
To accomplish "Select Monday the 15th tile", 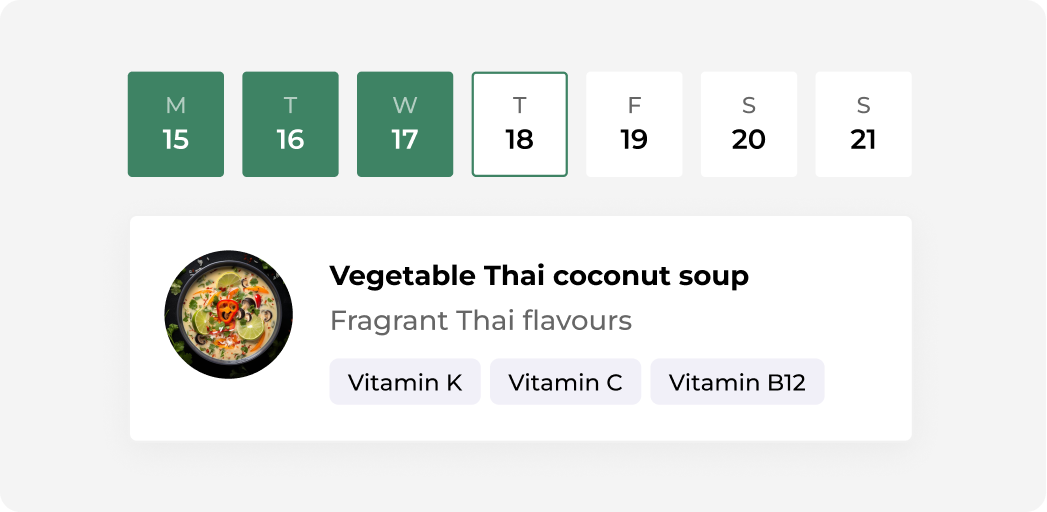I will (x=176, y=124).
